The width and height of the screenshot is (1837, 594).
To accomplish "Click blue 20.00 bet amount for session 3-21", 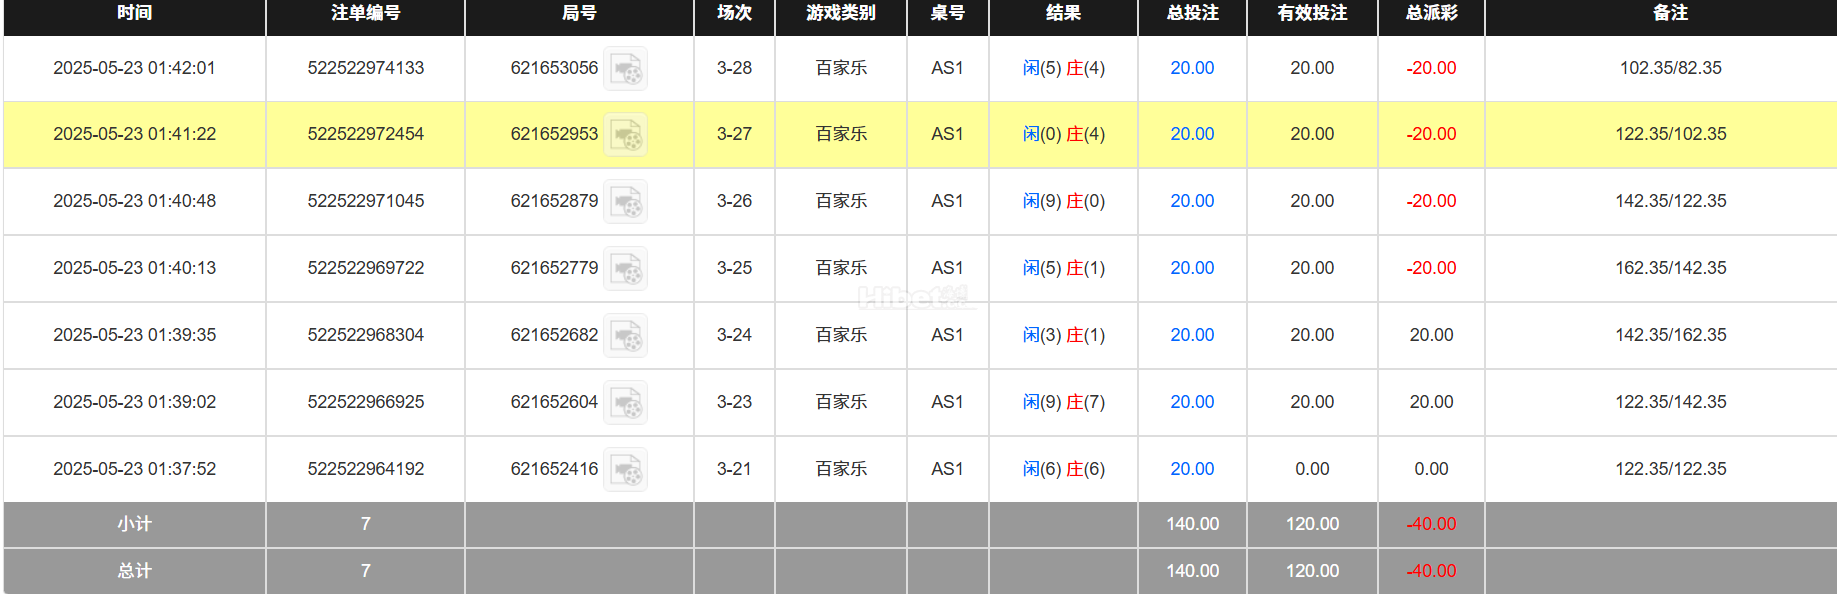I will (x=1191, y=469).
